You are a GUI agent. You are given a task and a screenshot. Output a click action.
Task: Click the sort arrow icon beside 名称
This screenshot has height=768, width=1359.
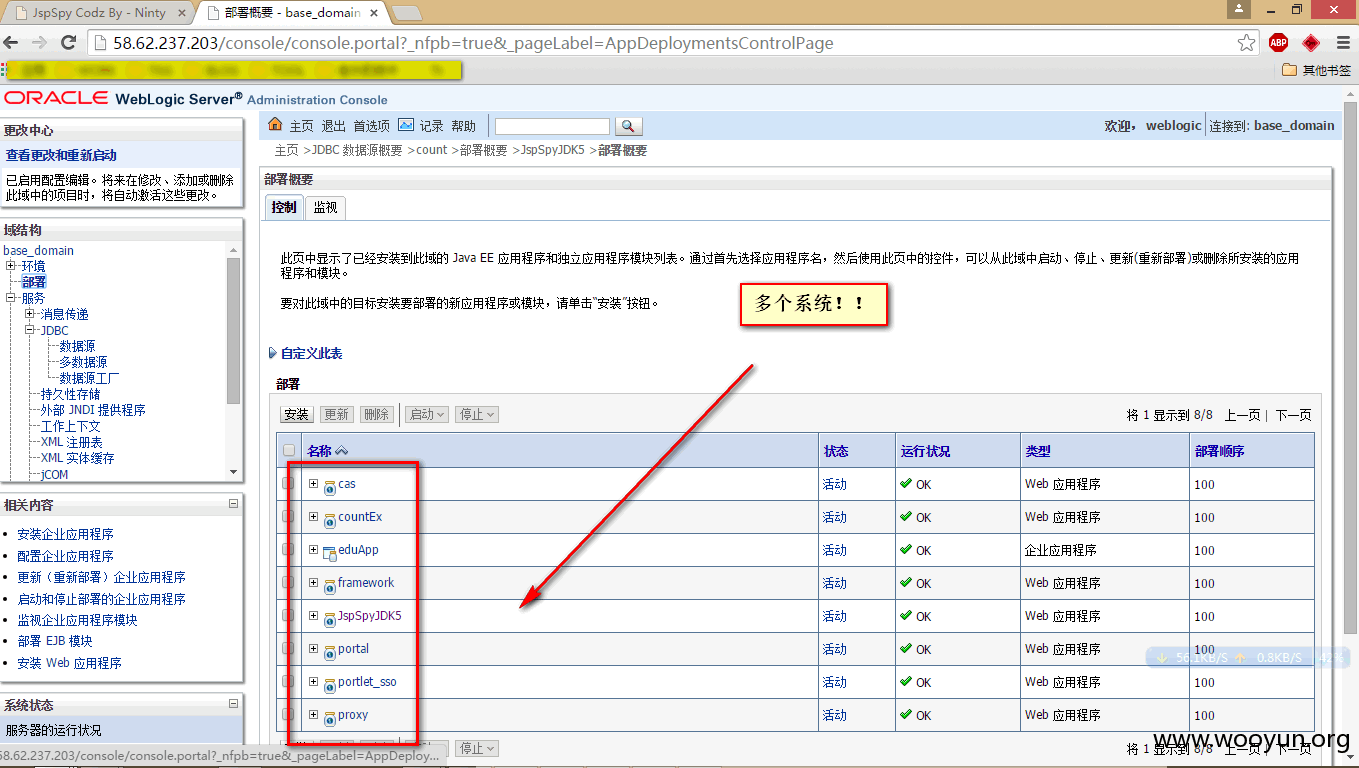[x=341, y=451]
